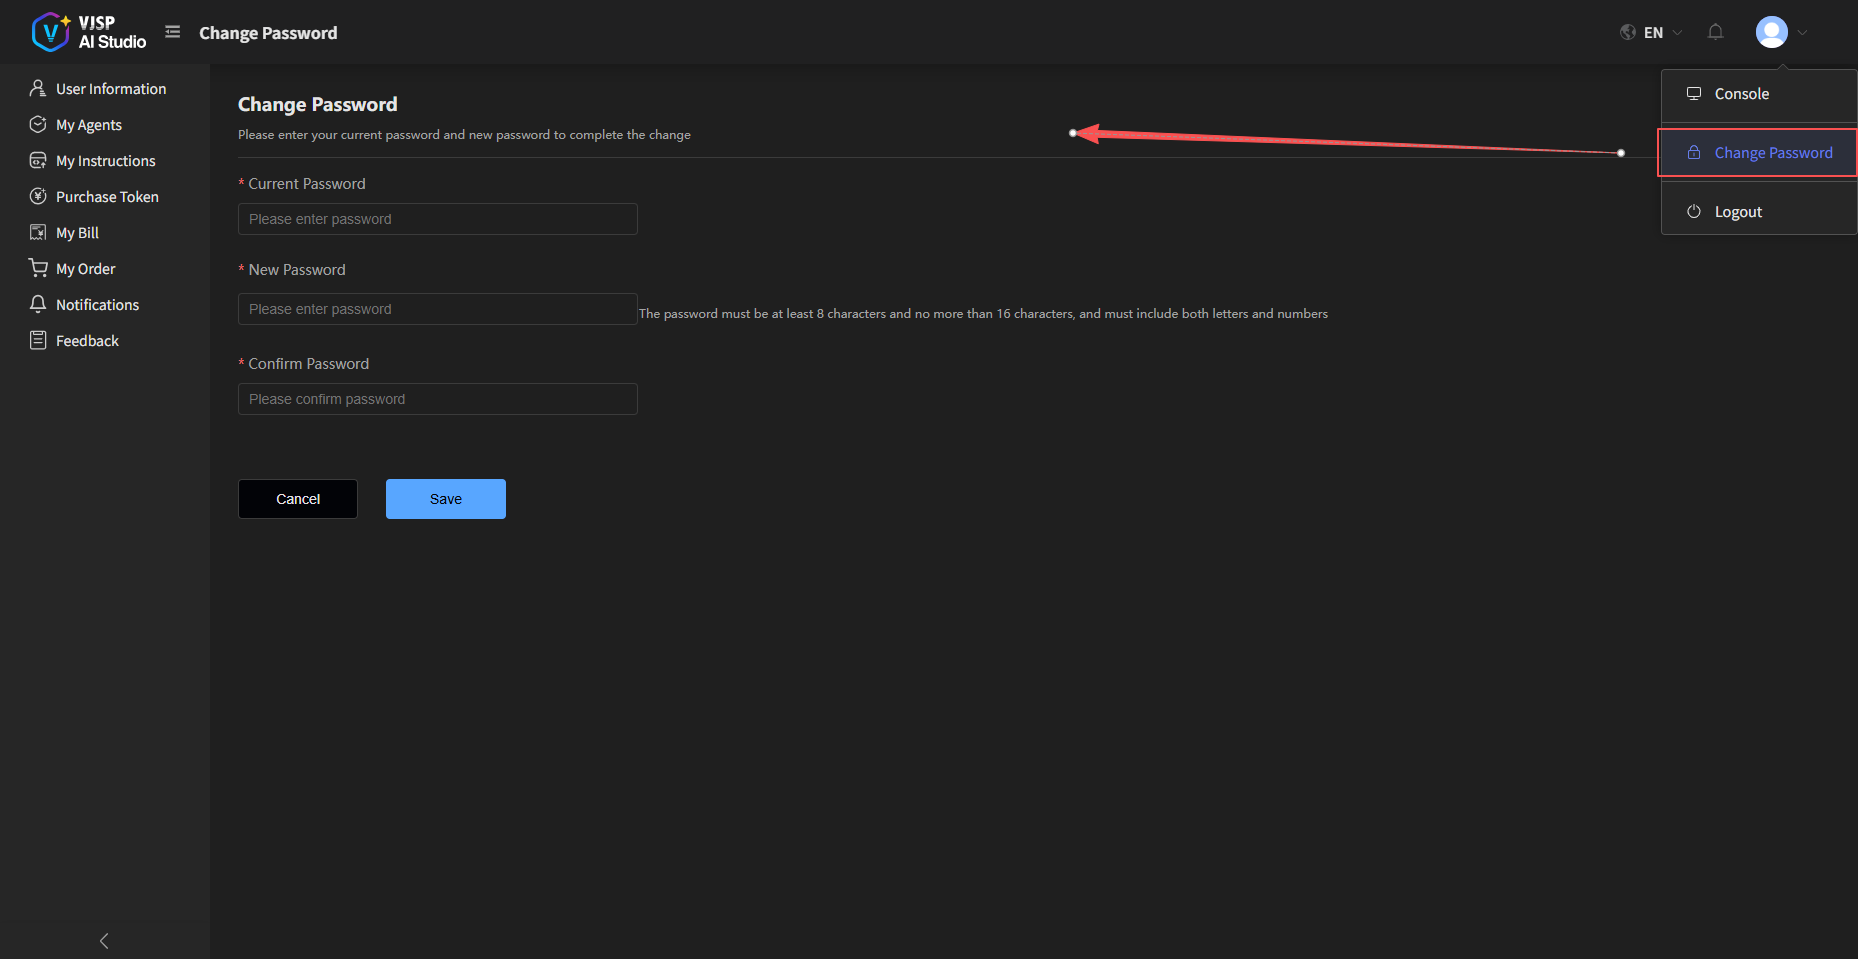Select the User Information sidebar icon
The image size is (1858, 959).
pos(37,88)
